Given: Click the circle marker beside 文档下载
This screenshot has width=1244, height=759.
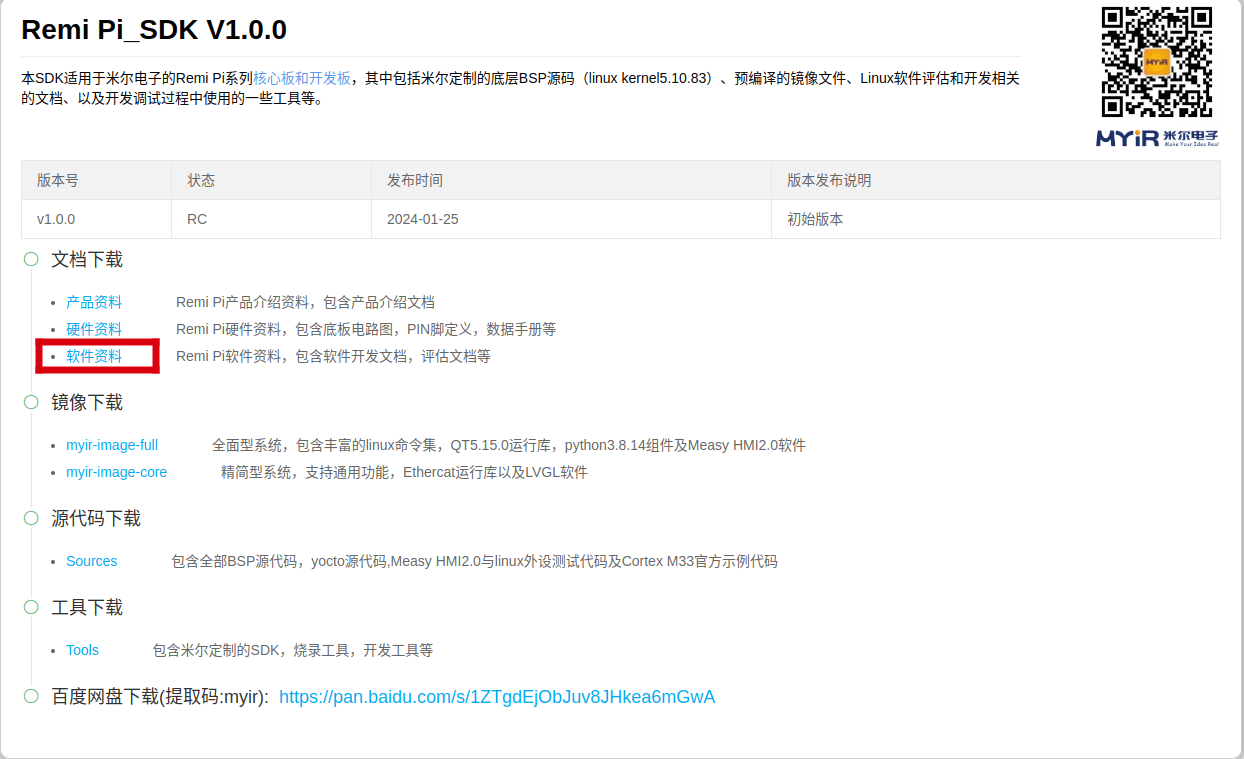Looking at the screenshot, I should click(x=31, y=260).
